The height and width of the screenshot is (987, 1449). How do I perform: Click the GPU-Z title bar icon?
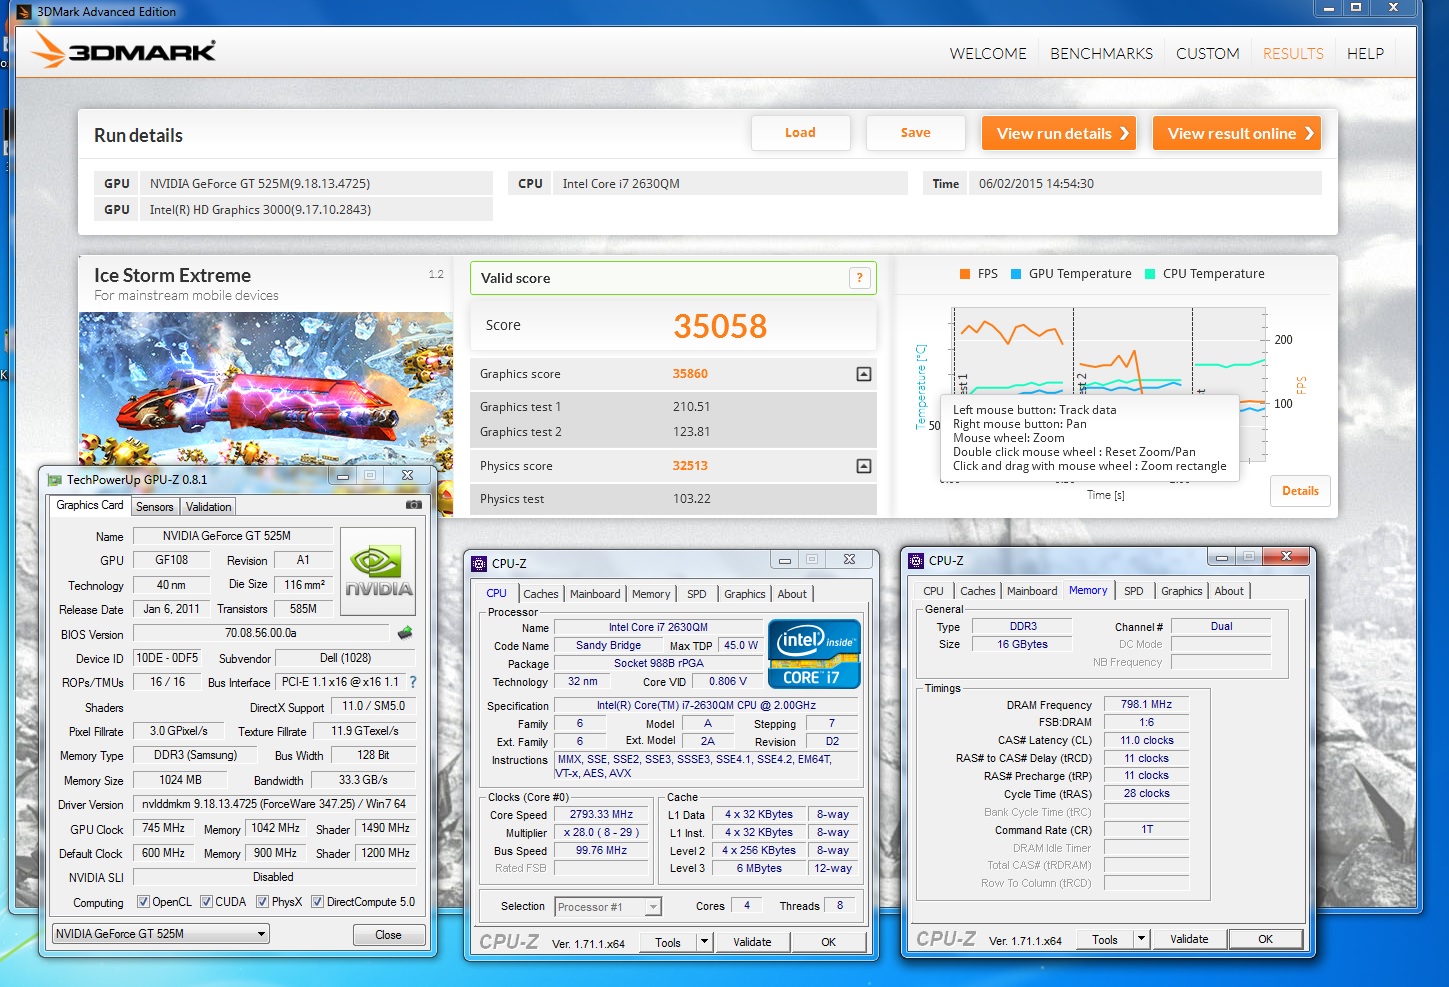point(56,479)
